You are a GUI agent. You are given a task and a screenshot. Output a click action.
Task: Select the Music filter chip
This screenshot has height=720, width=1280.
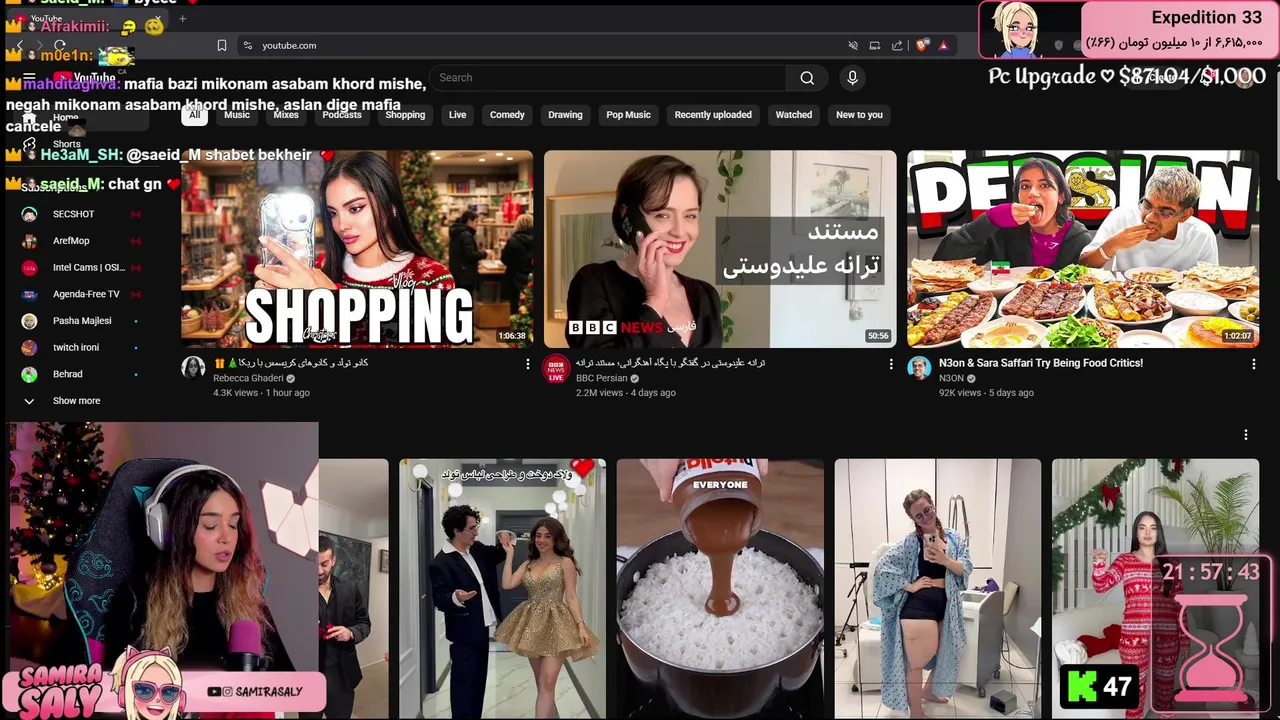[x=237, y=115]
